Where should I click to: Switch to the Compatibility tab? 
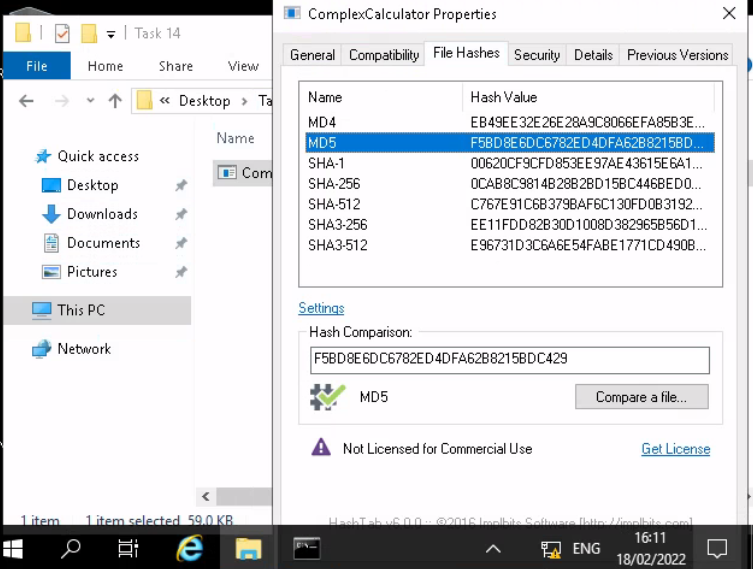[383, 55]
